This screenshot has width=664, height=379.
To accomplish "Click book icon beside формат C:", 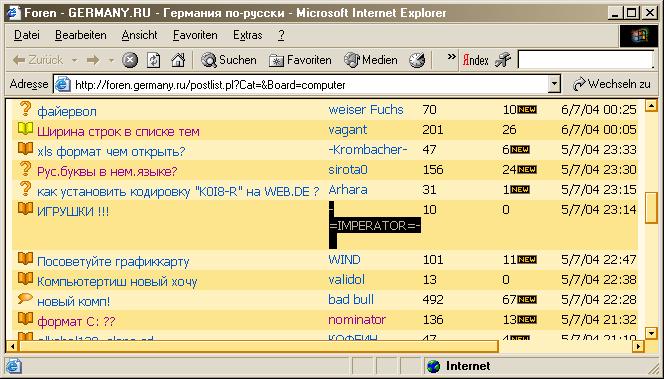I will tap(25, 318).
